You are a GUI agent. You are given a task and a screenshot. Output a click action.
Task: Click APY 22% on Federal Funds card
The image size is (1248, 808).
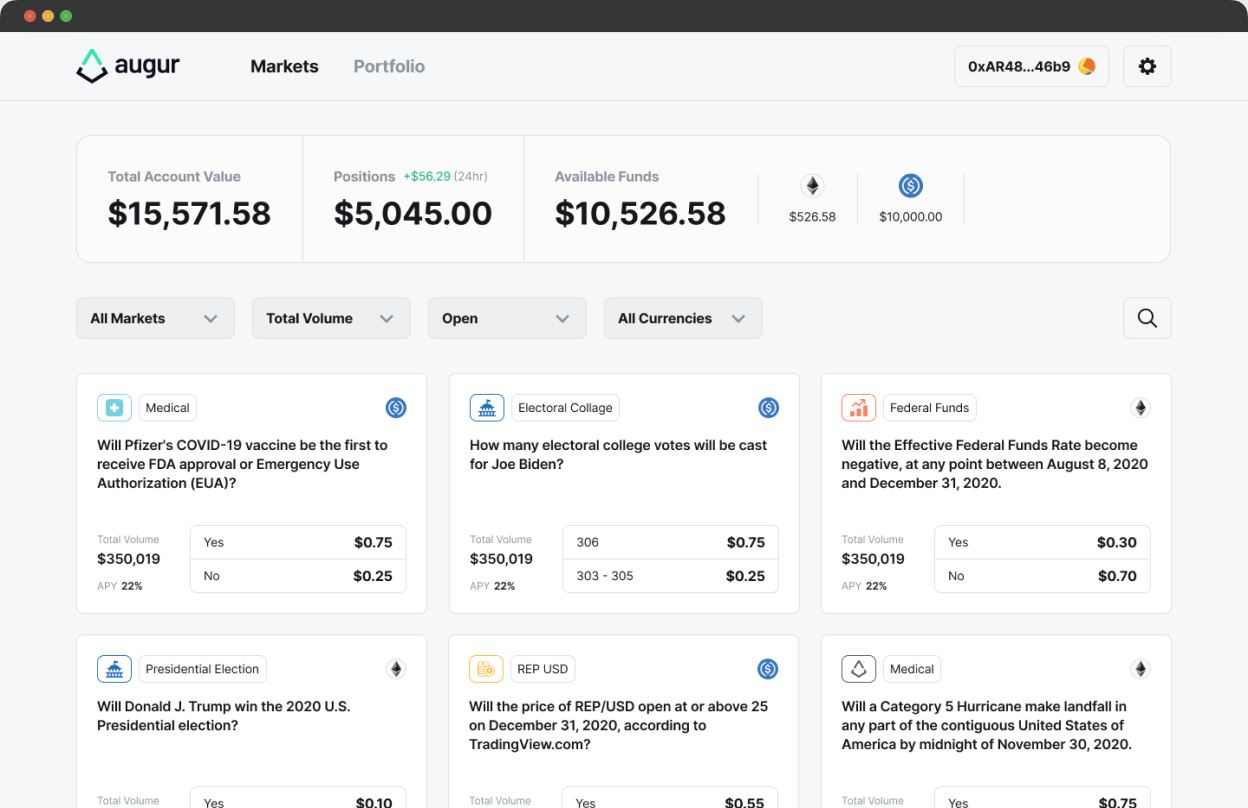point(864,586)
